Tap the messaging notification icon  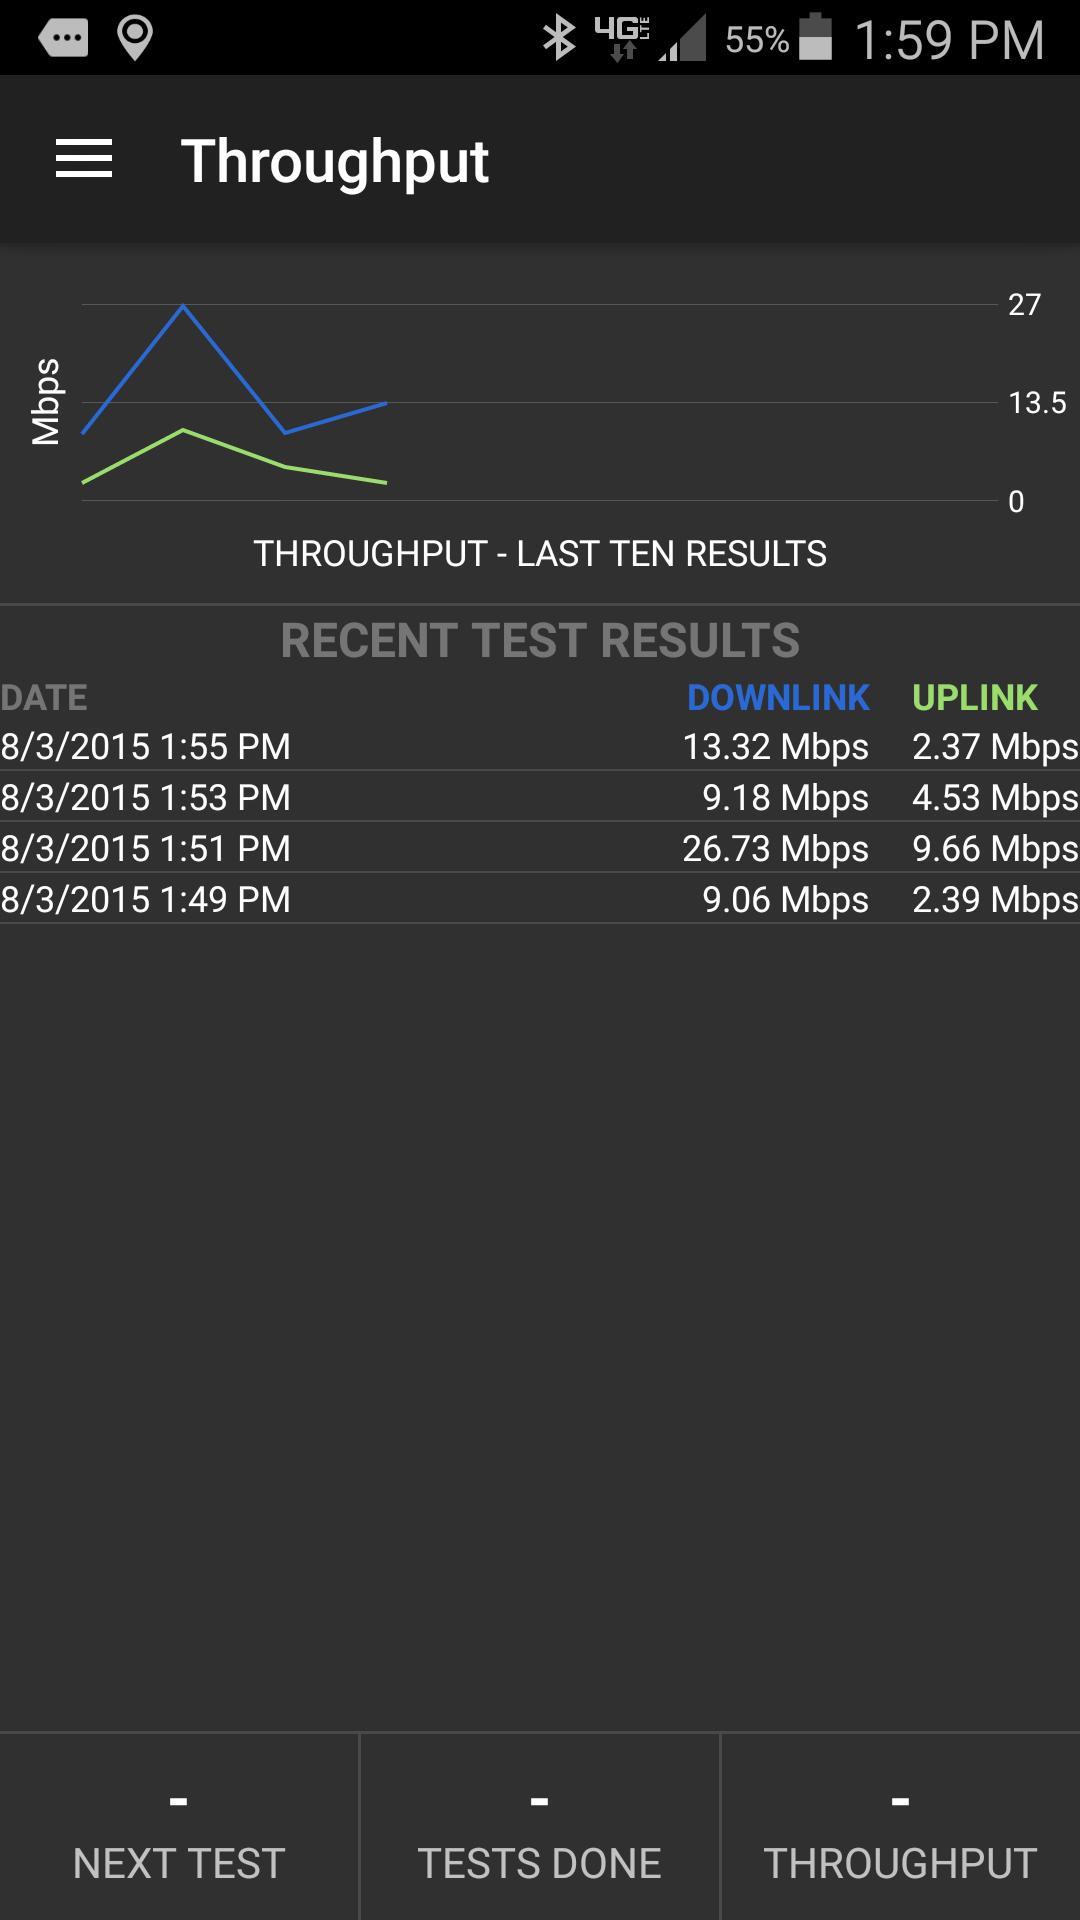[63, 39]
